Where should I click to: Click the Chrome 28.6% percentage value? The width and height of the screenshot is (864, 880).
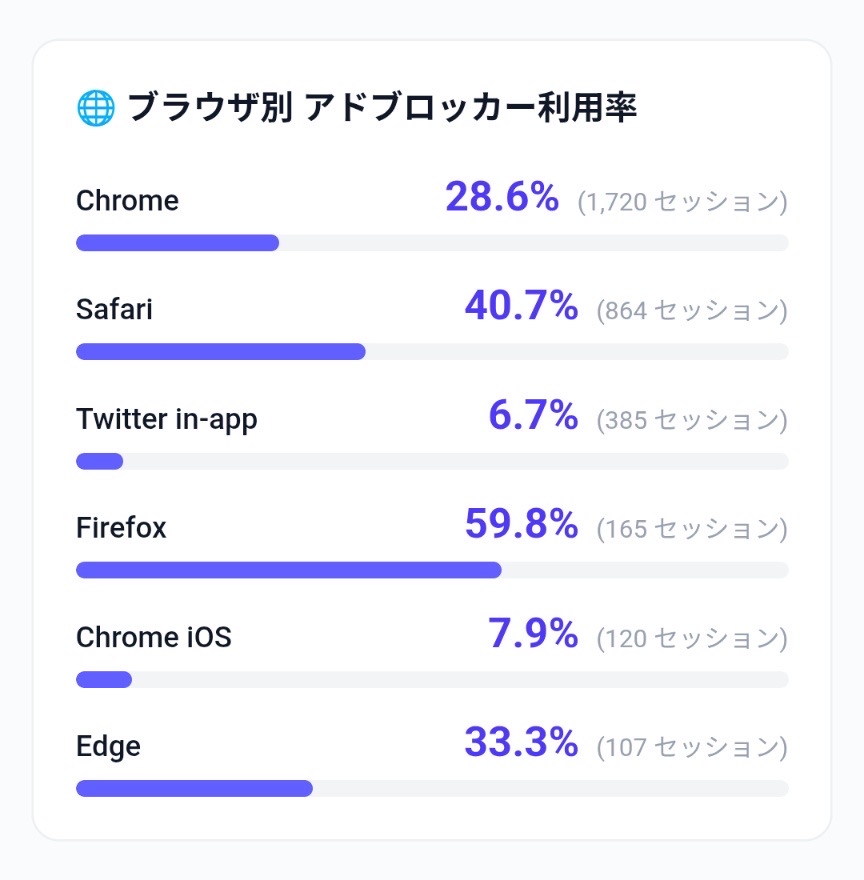(x=501, y=197)
